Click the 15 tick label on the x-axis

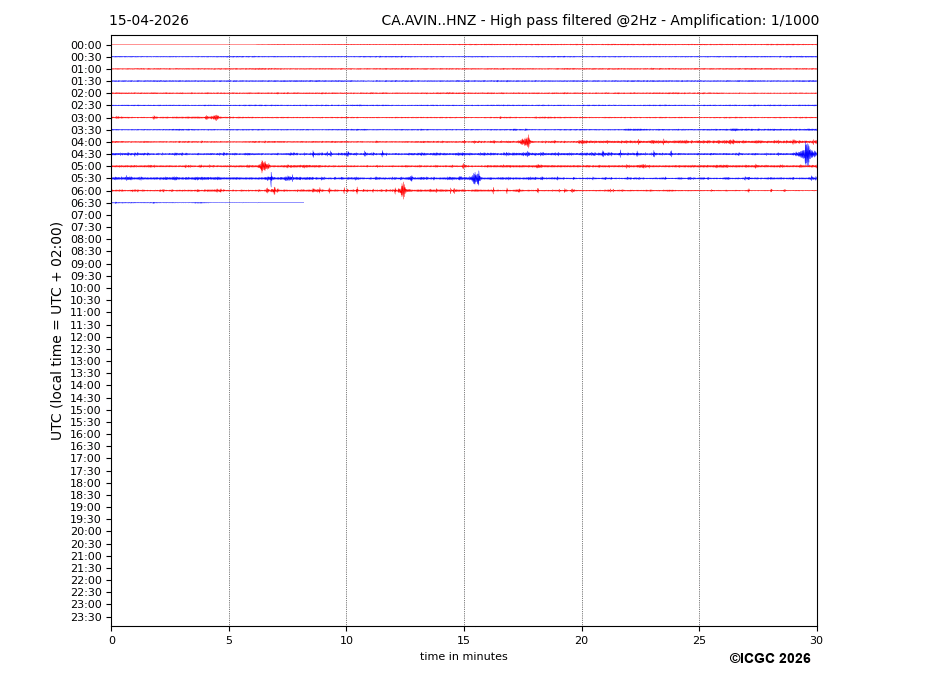(x=464, y=640)
